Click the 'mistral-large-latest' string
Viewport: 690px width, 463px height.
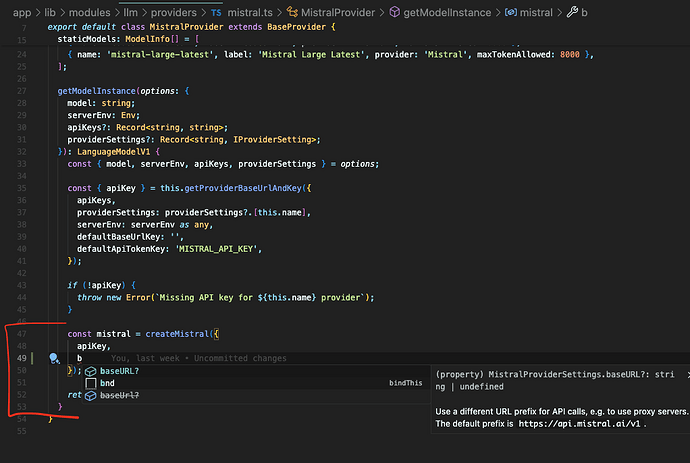coord(160,55)
